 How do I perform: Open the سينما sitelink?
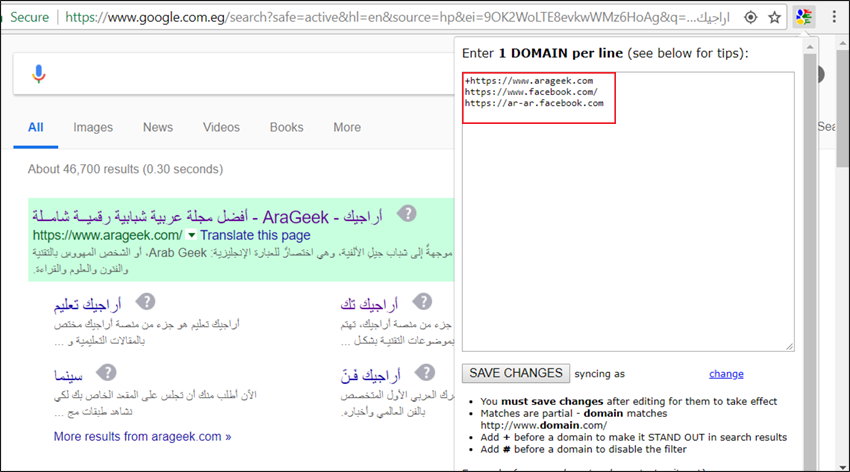click(68, 376)
